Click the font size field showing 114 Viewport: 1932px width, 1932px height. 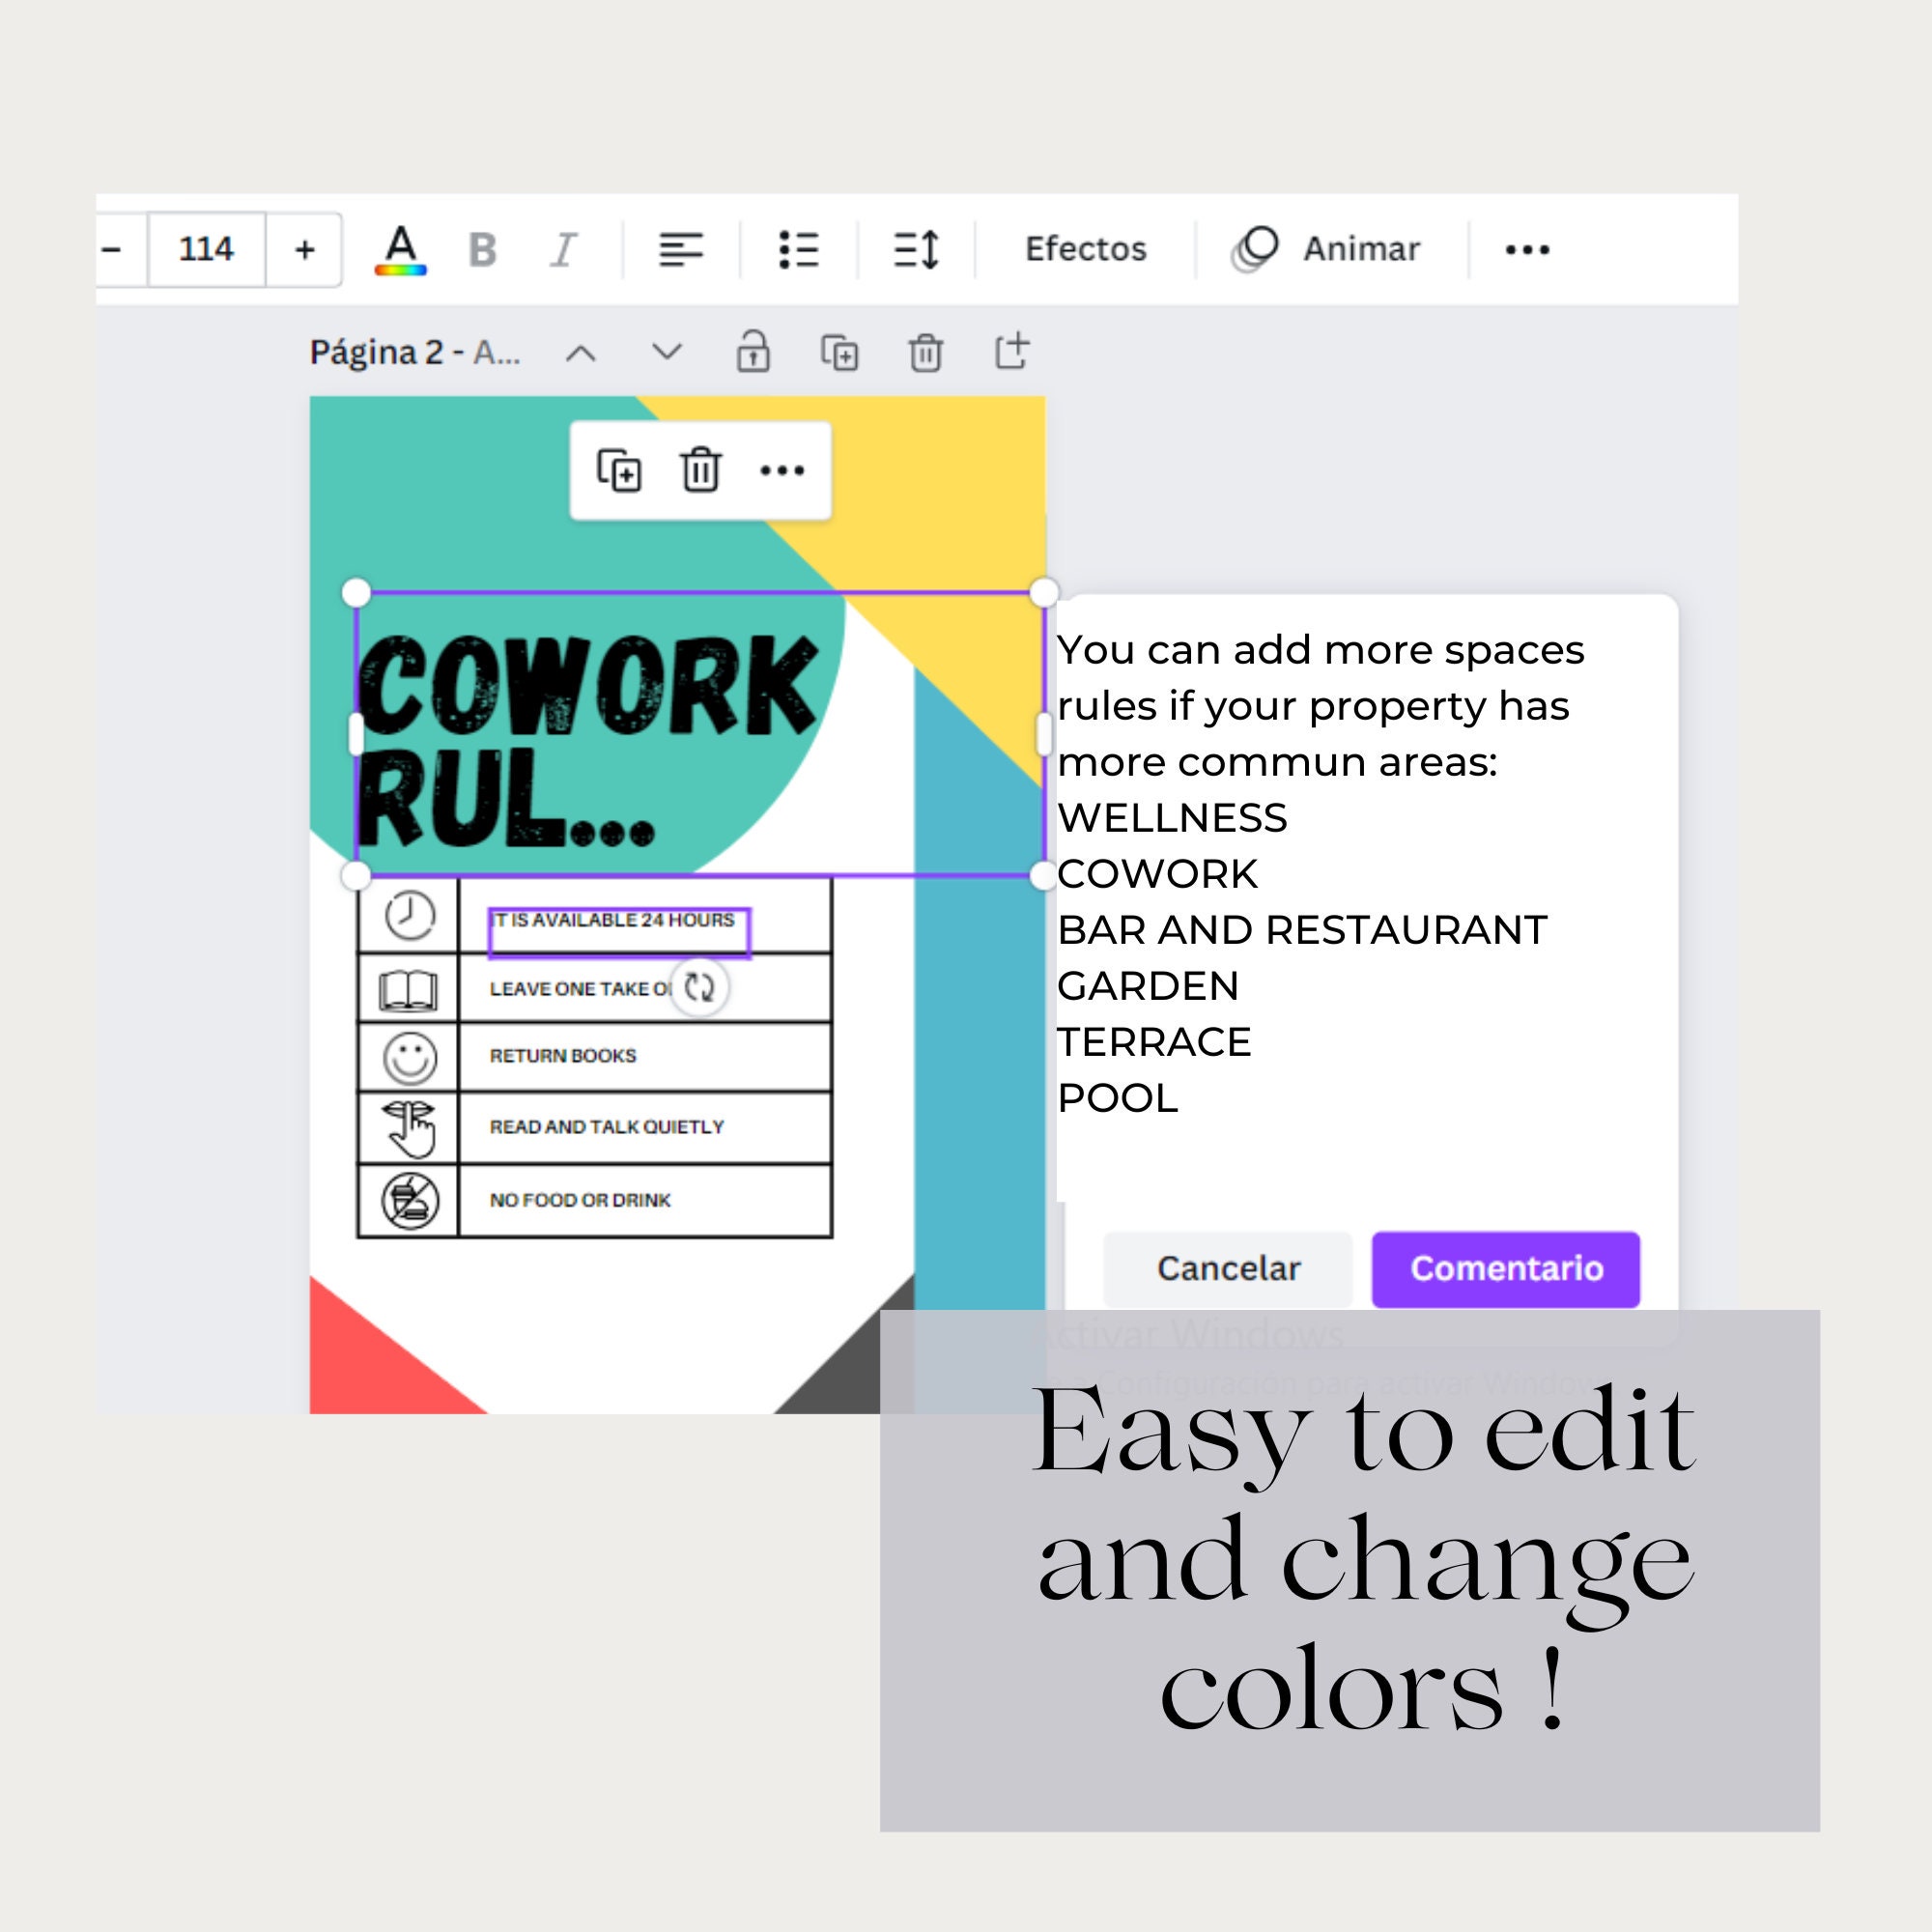[x=203, y=249]
